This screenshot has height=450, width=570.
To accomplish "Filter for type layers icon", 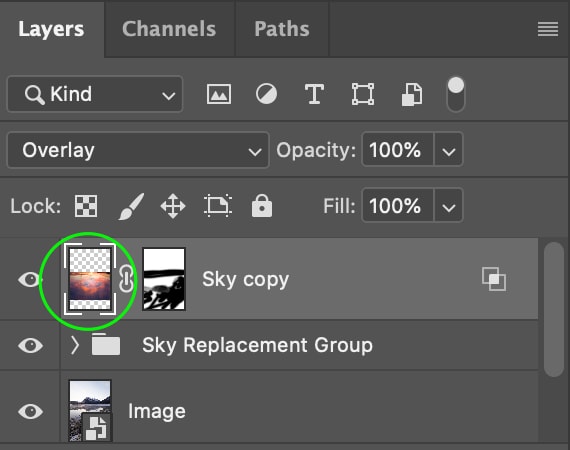I will coord(314,94).
